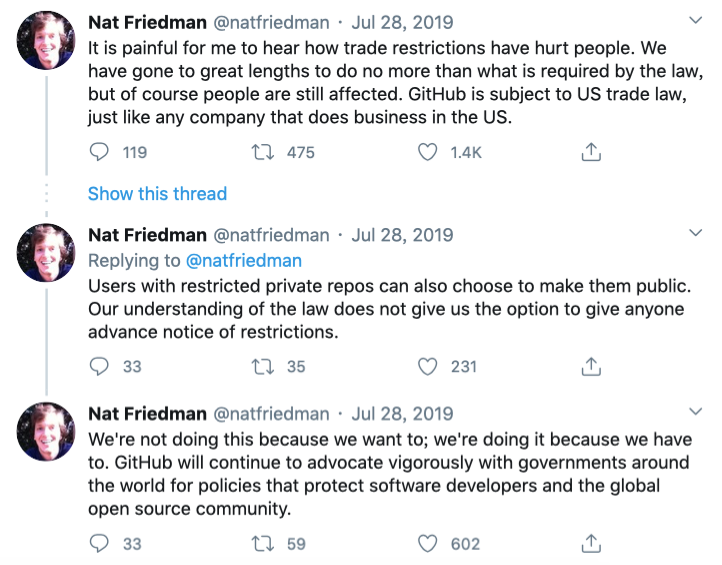Click the Nat Friedman name on the third tweet

(x=146, y=413)
